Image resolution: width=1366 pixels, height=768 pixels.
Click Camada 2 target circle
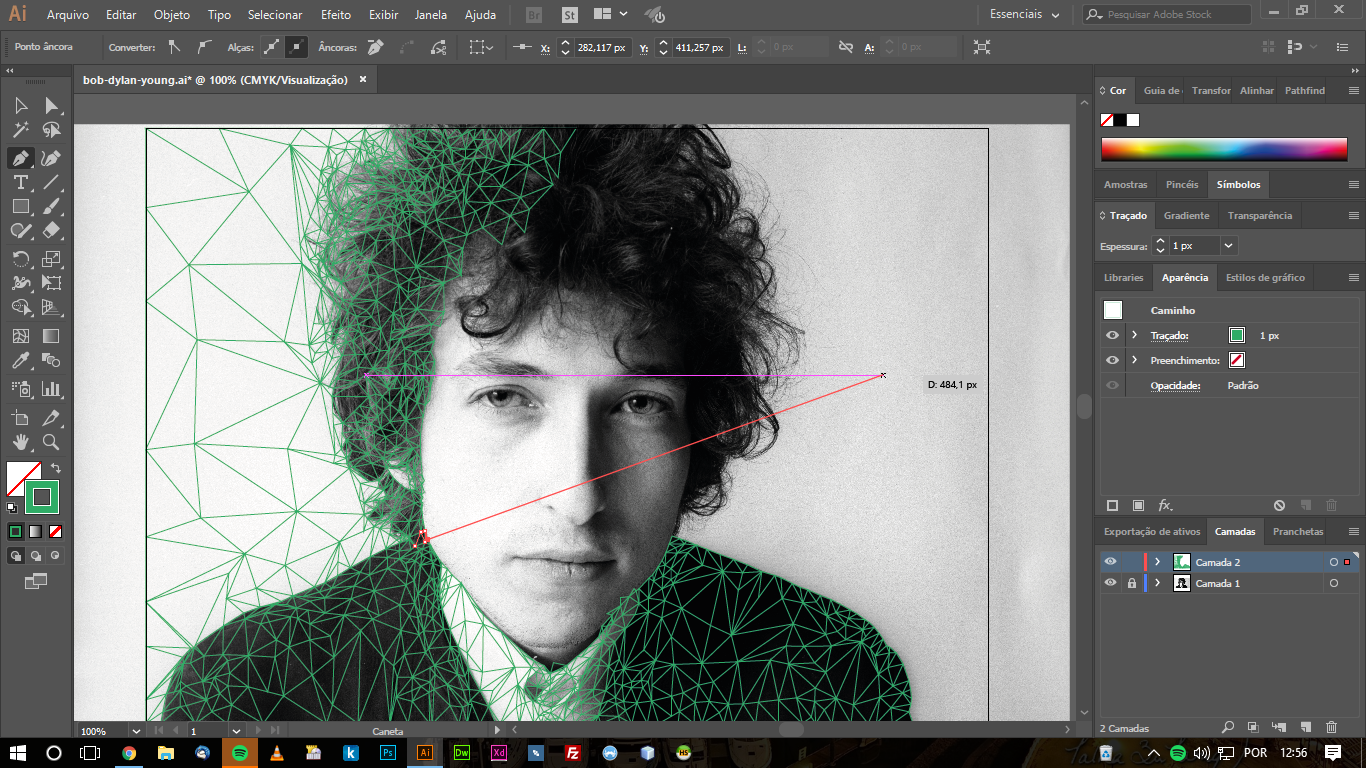pos(1334,562)
